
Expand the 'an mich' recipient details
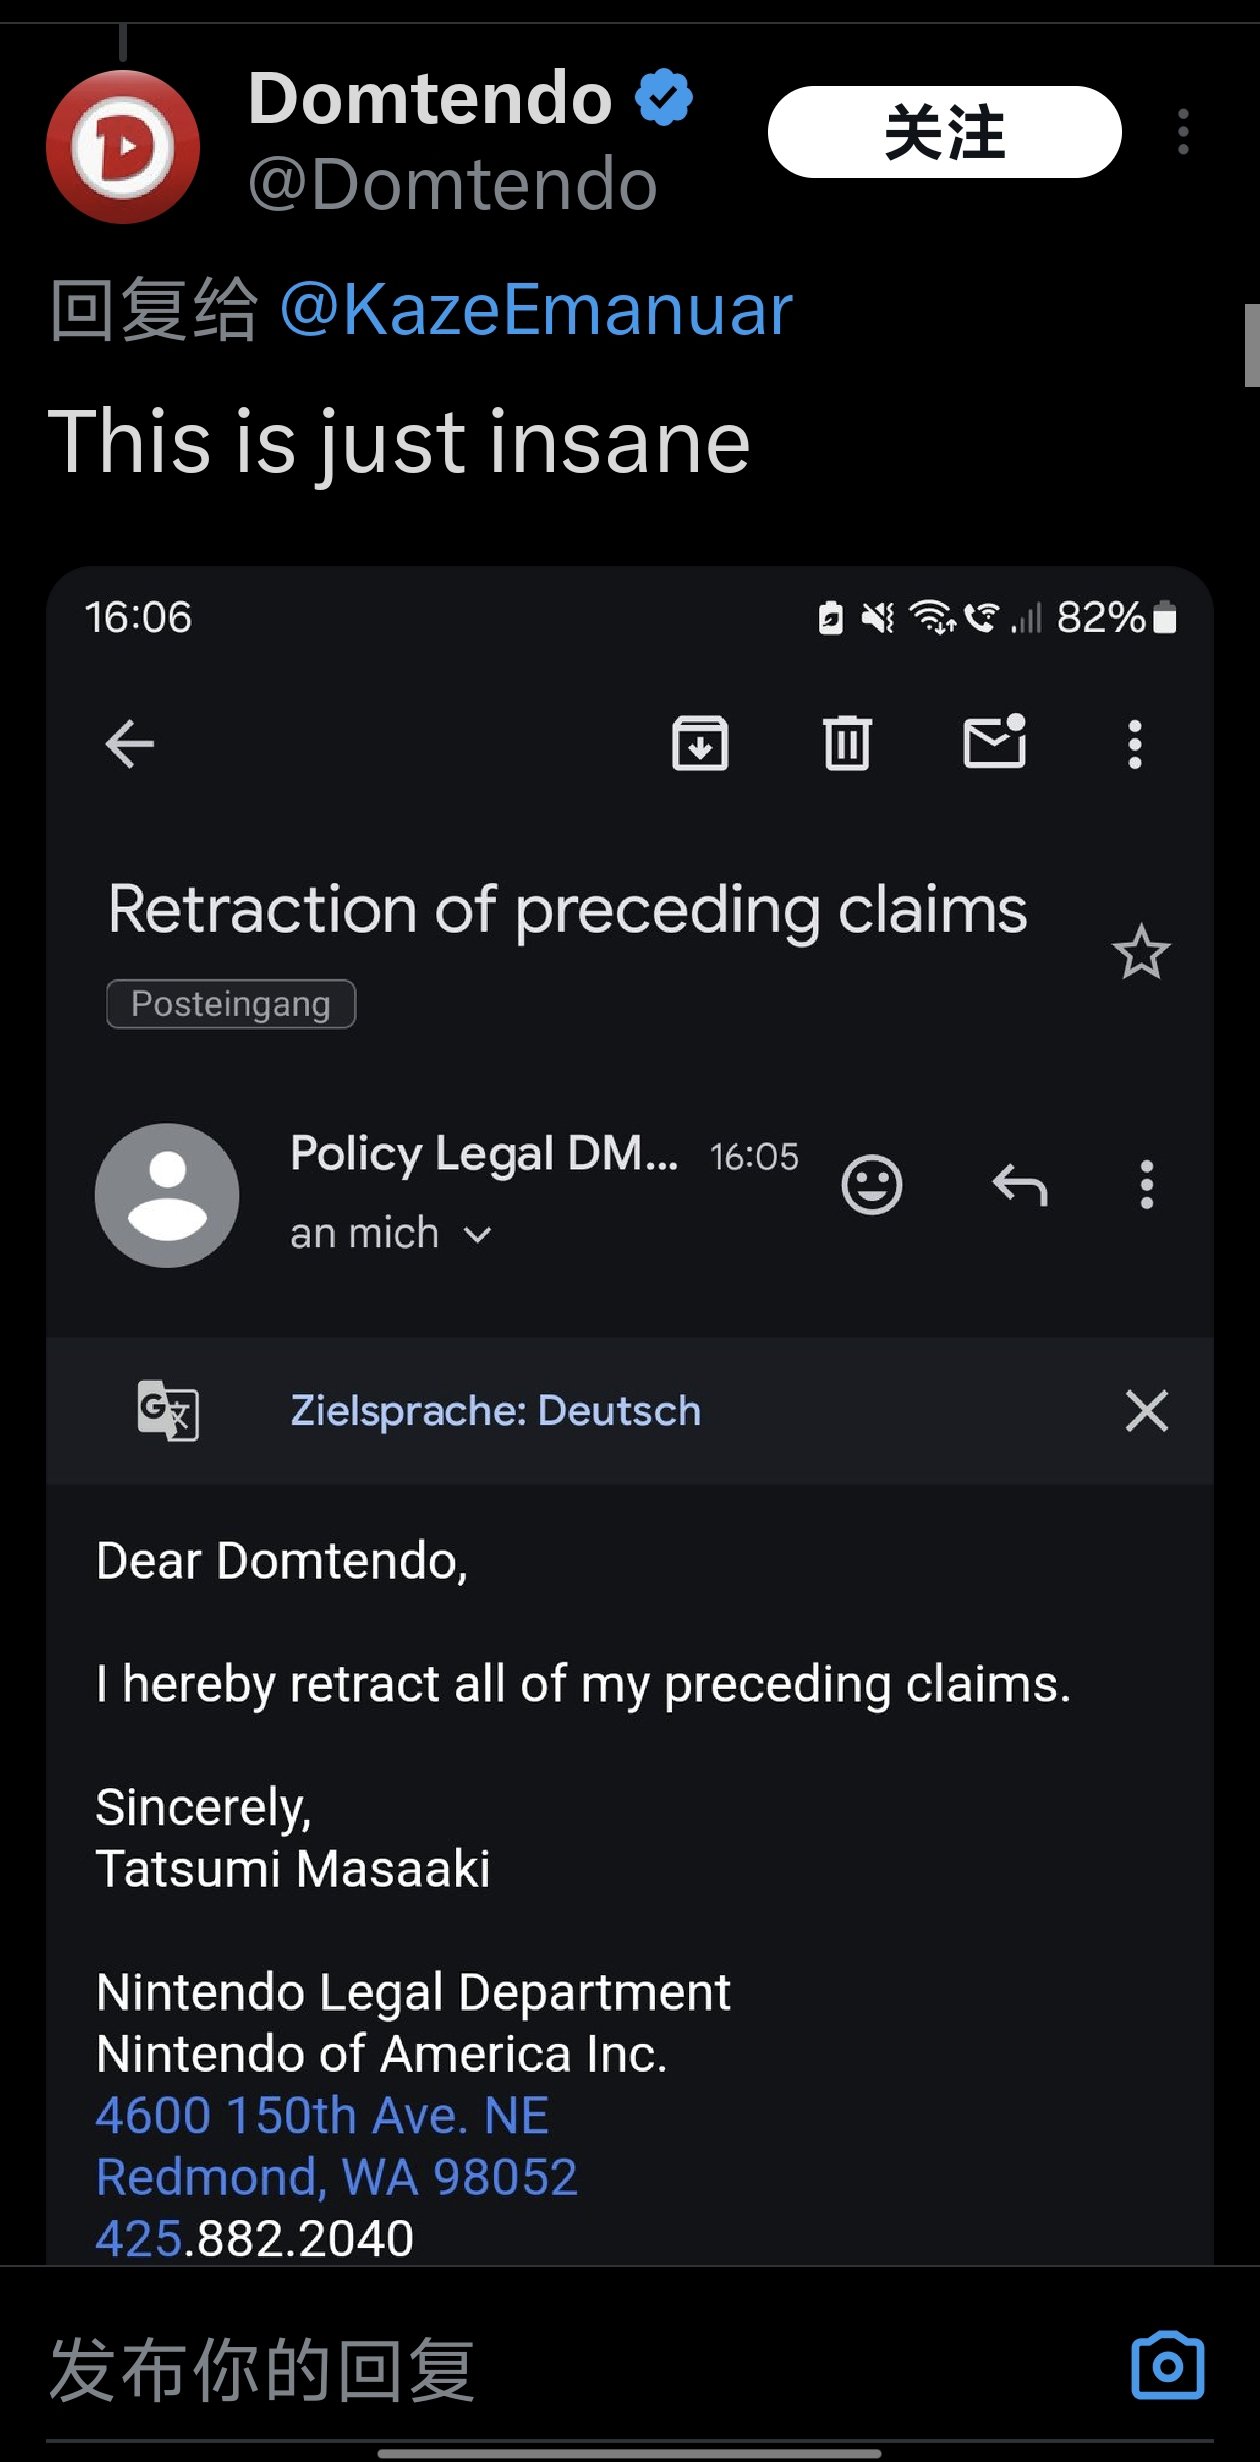(x=478, y=1235)
